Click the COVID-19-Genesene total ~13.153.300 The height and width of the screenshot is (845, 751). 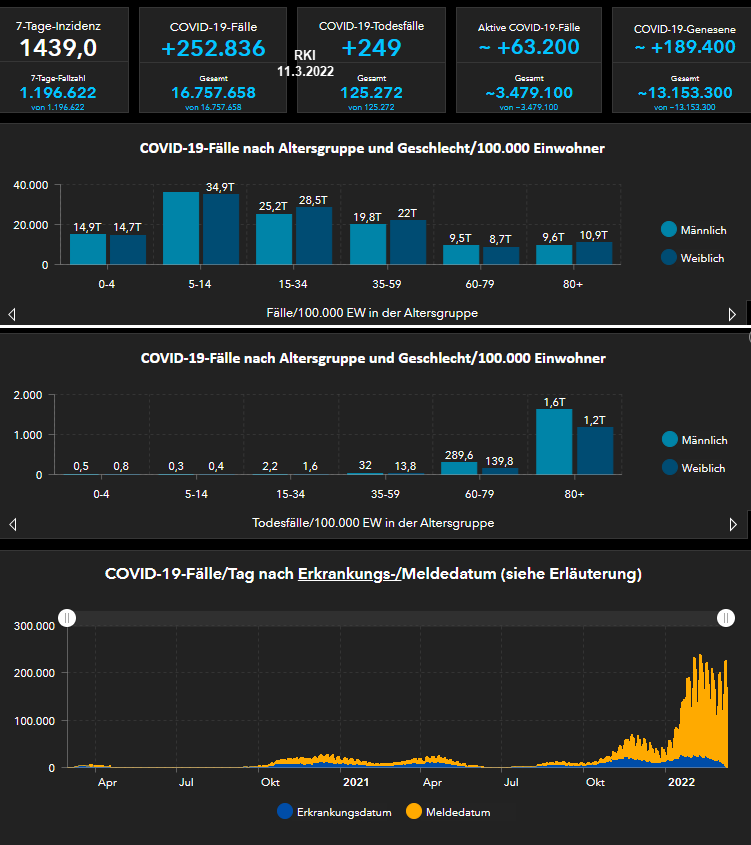(685, 93)
